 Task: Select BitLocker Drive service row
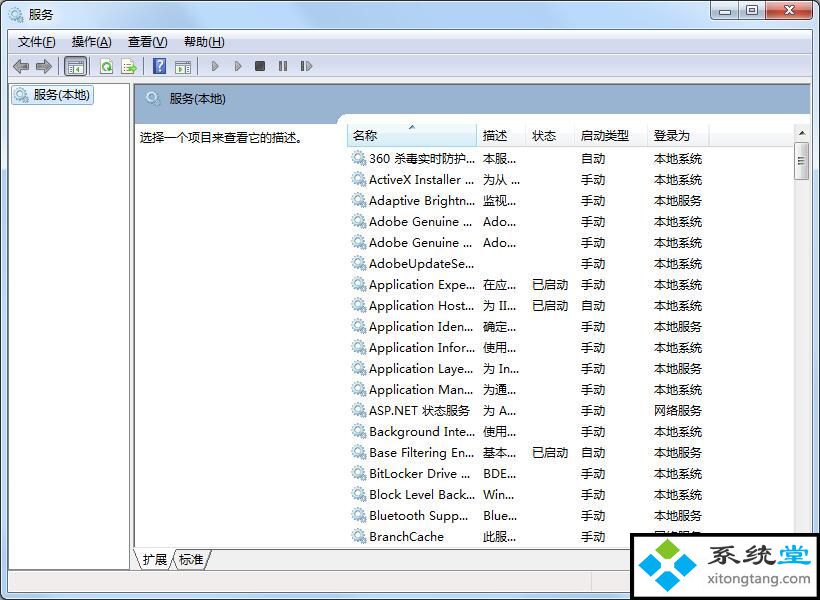tap(527, 473)
